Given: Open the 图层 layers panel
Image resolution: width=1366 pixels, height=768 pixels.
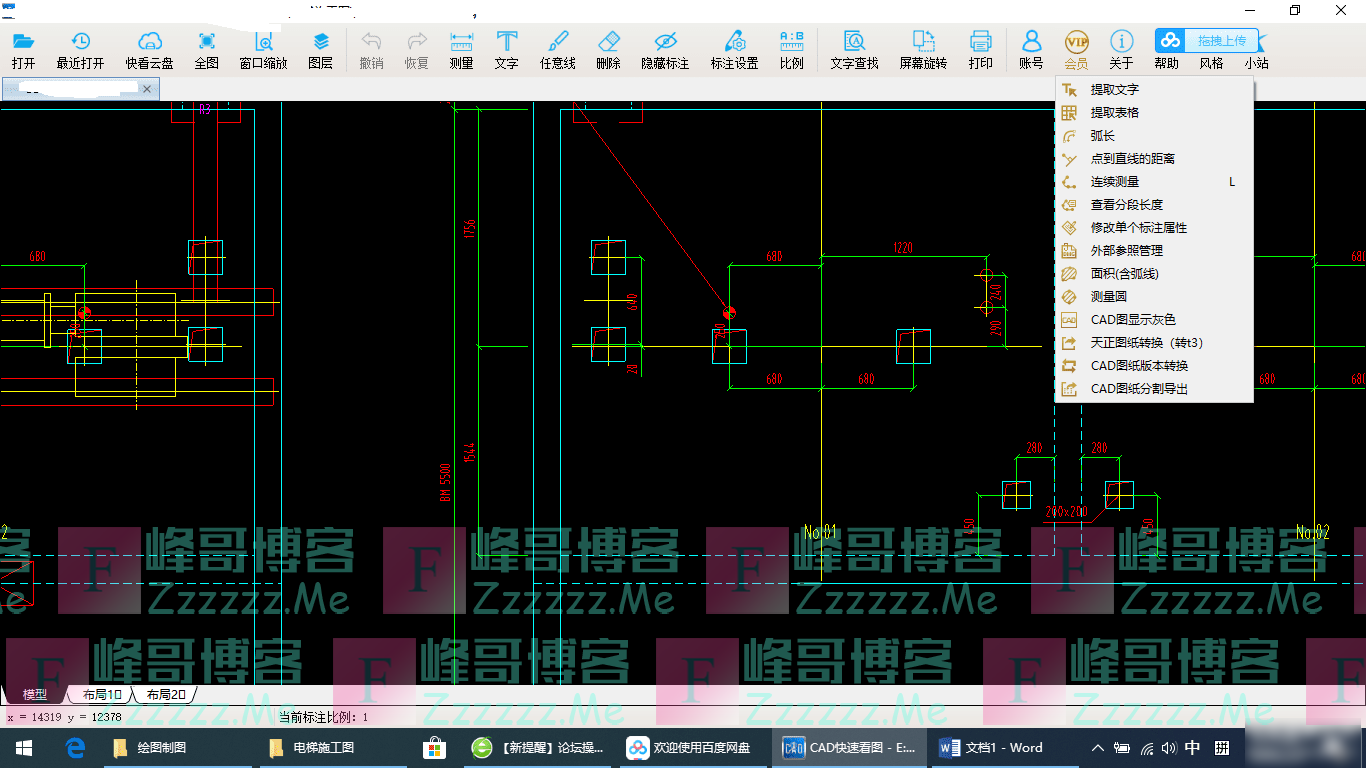Looking at the screenshot, I should click(x=321, y=49).
